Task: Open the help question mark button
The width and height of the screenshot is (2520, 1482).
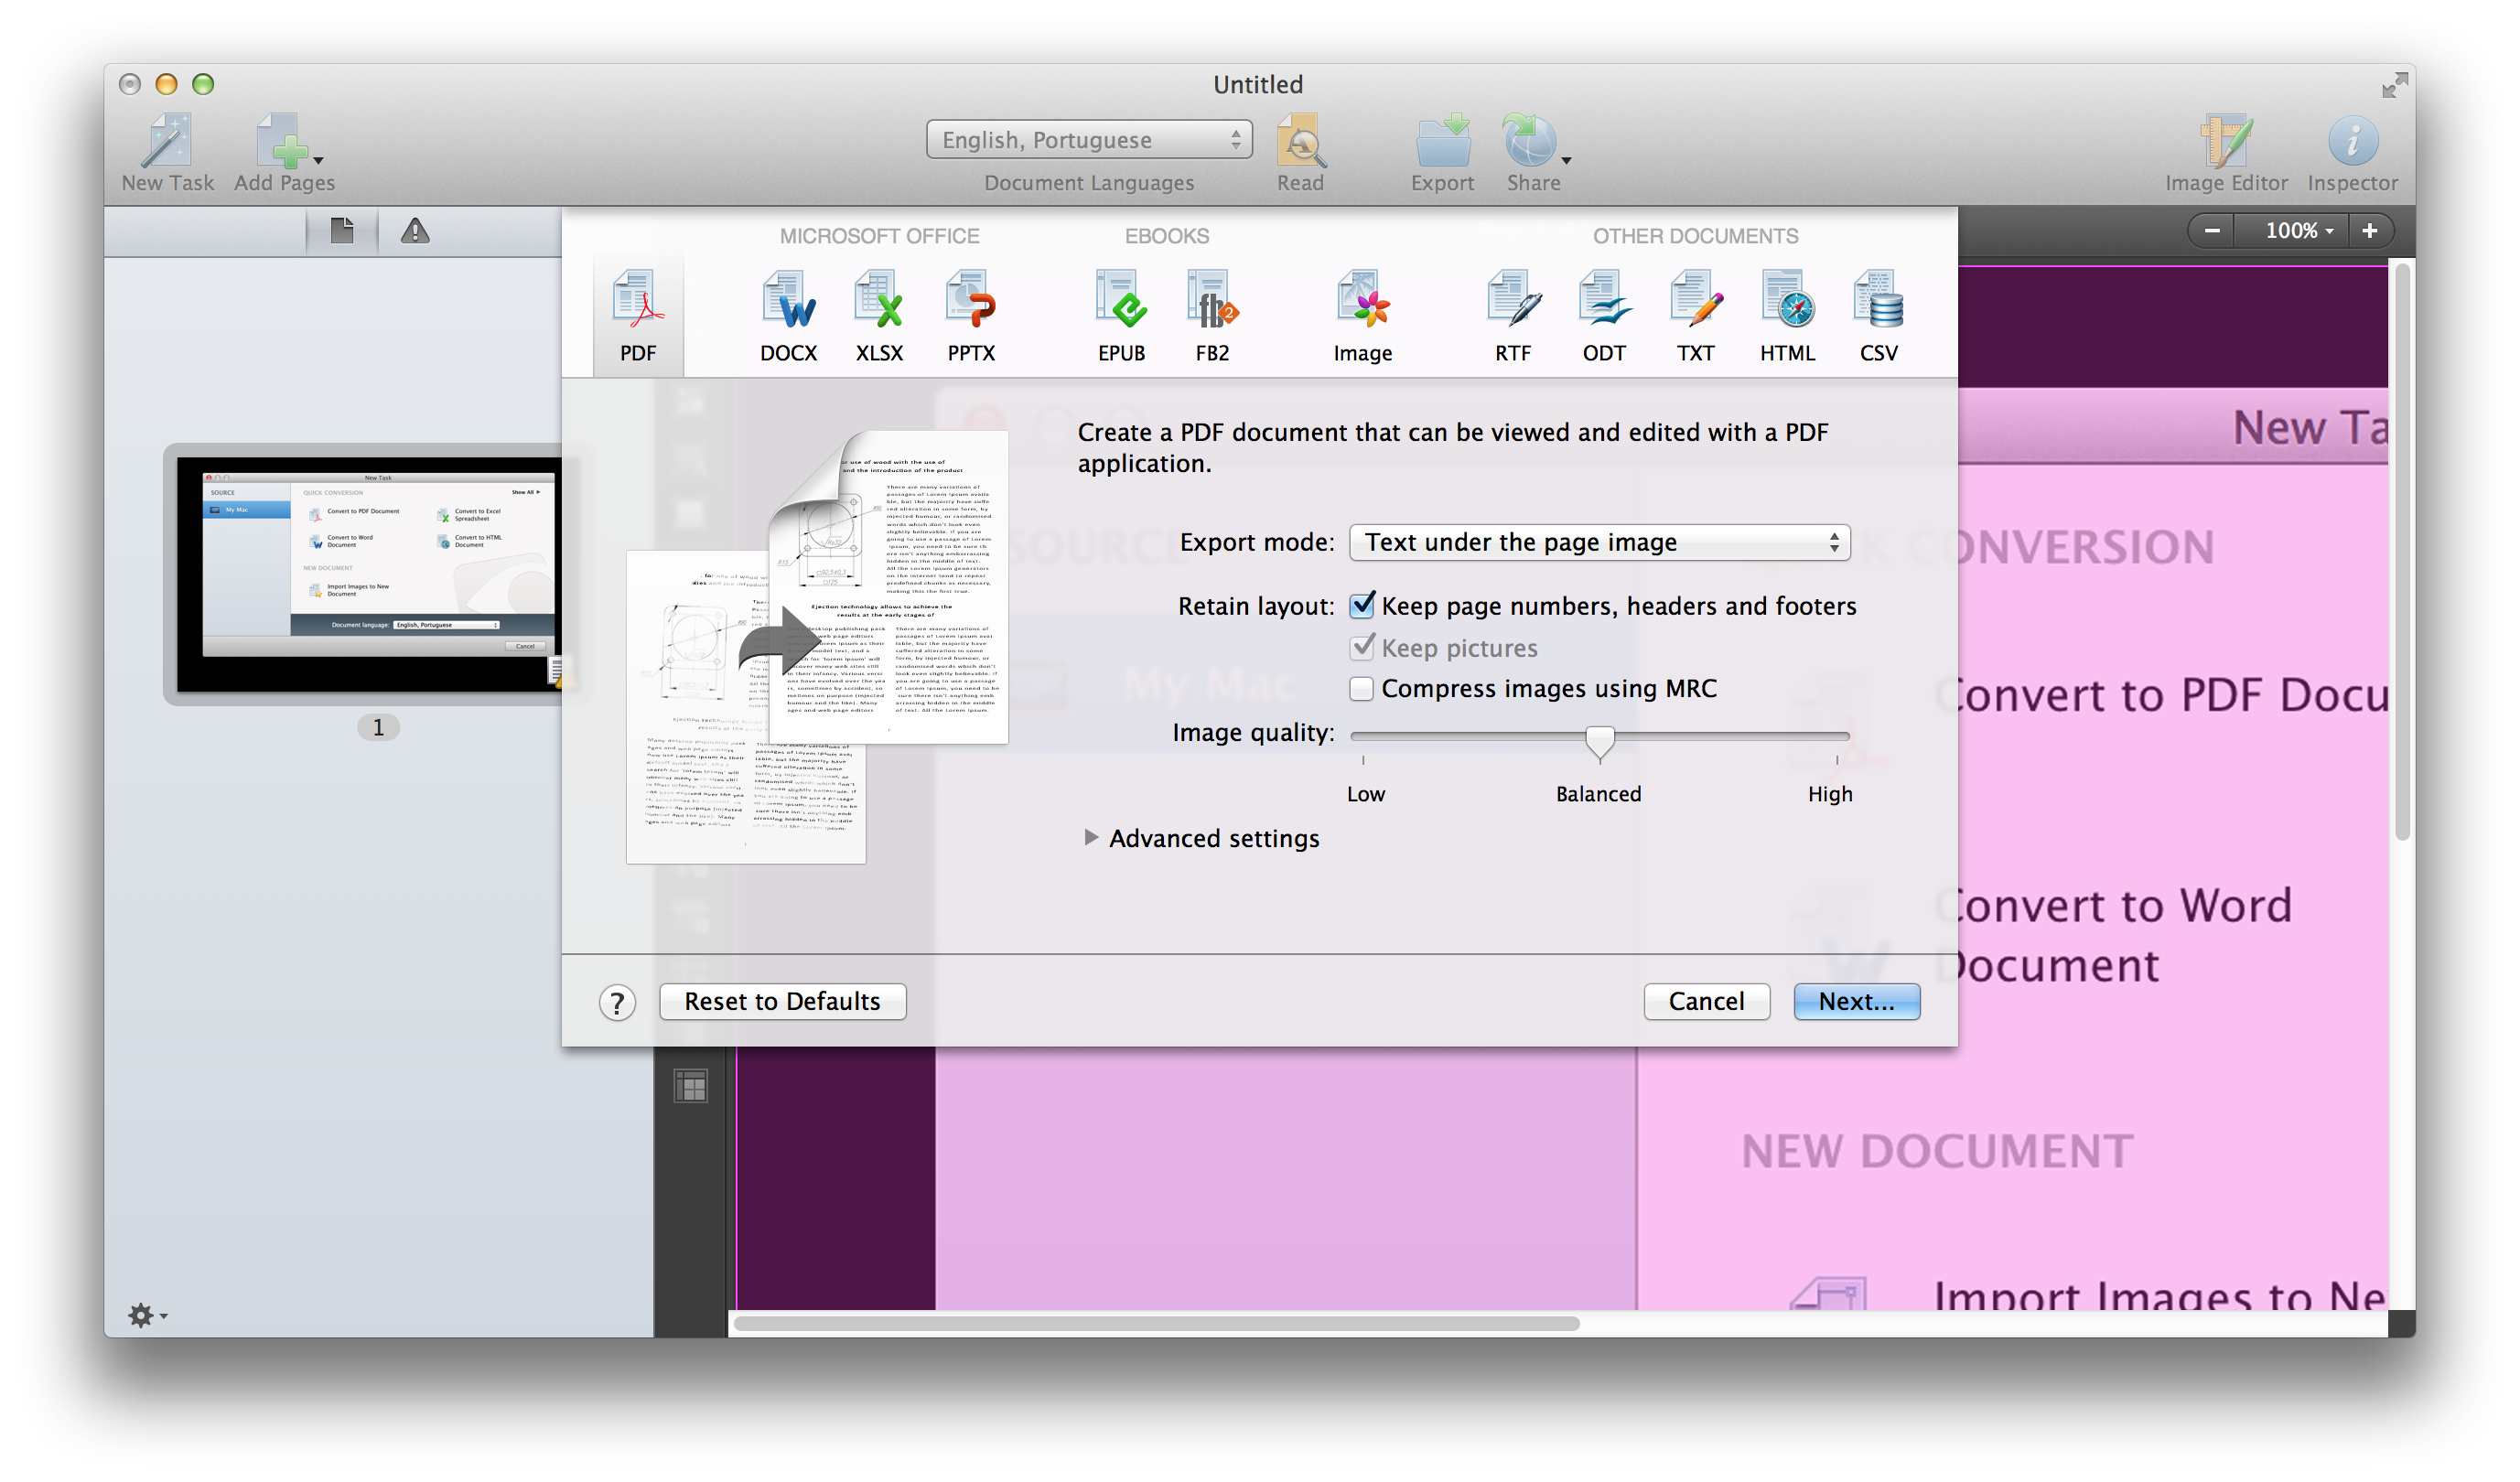Action: tap(617, 1002)
